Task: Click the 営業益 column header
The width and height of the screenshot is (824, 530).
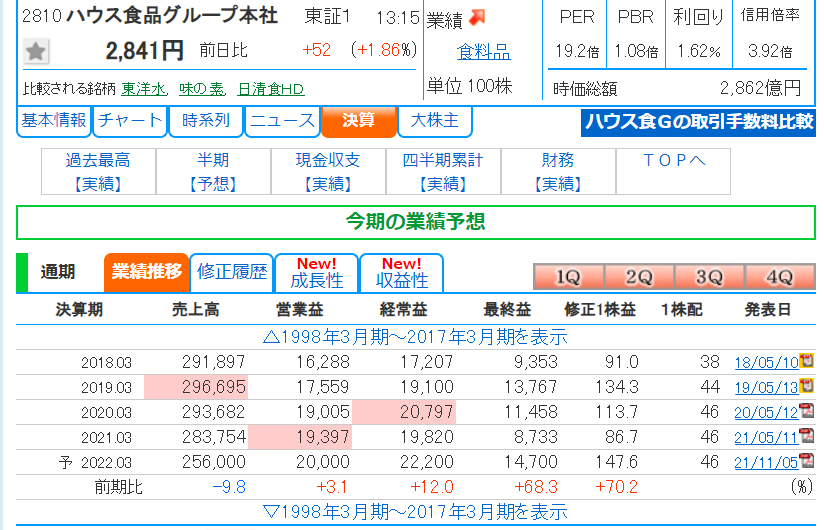Action: point(300,310)
